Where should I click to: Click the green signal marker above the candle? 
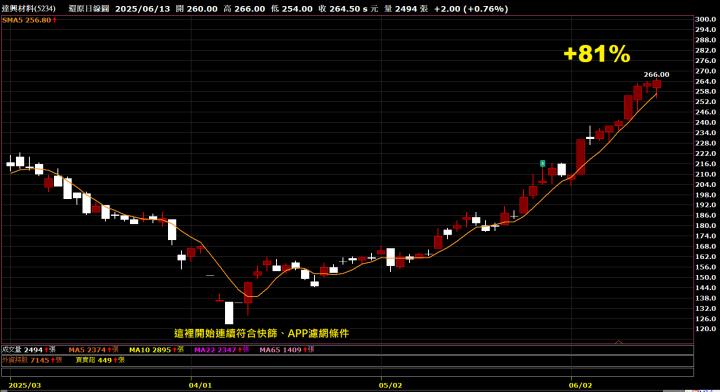click(542, 163)
